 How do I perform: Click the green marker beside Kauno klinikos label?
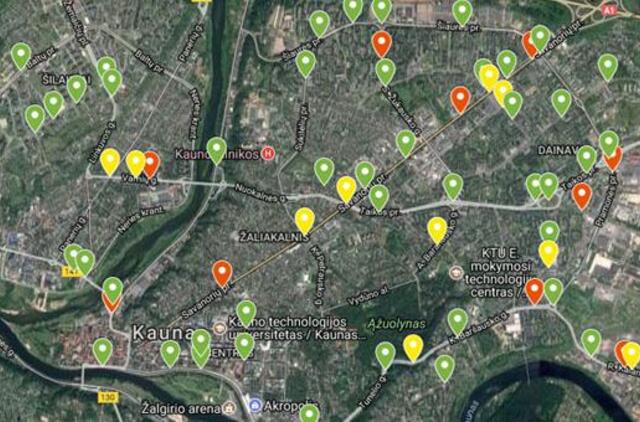216,151
